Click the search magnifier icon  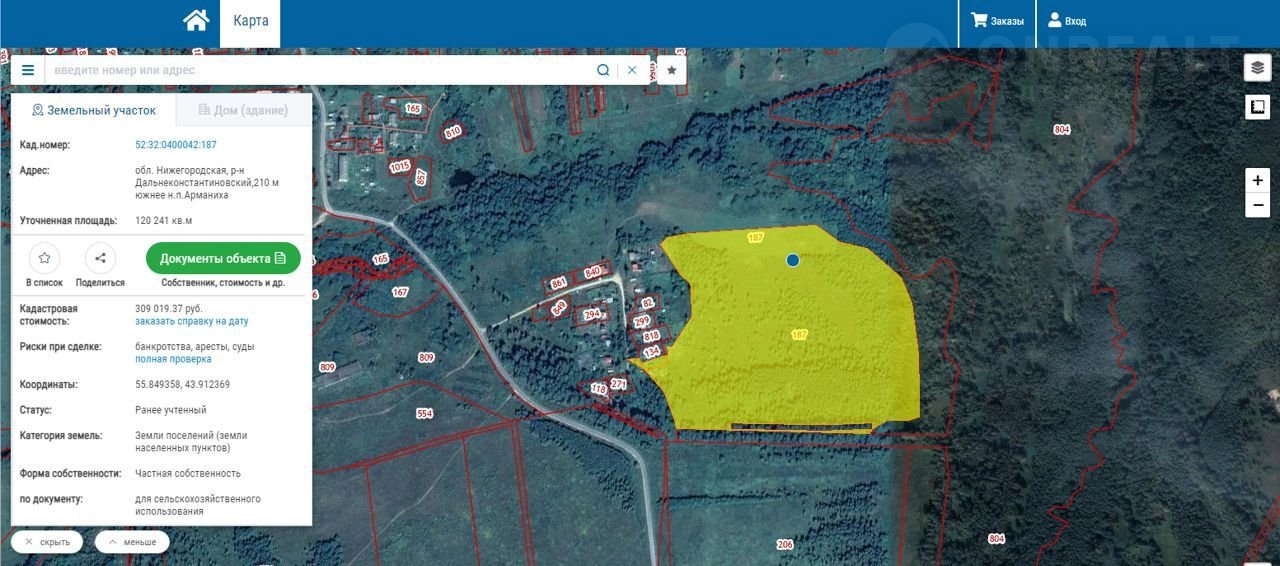[603, 70]
